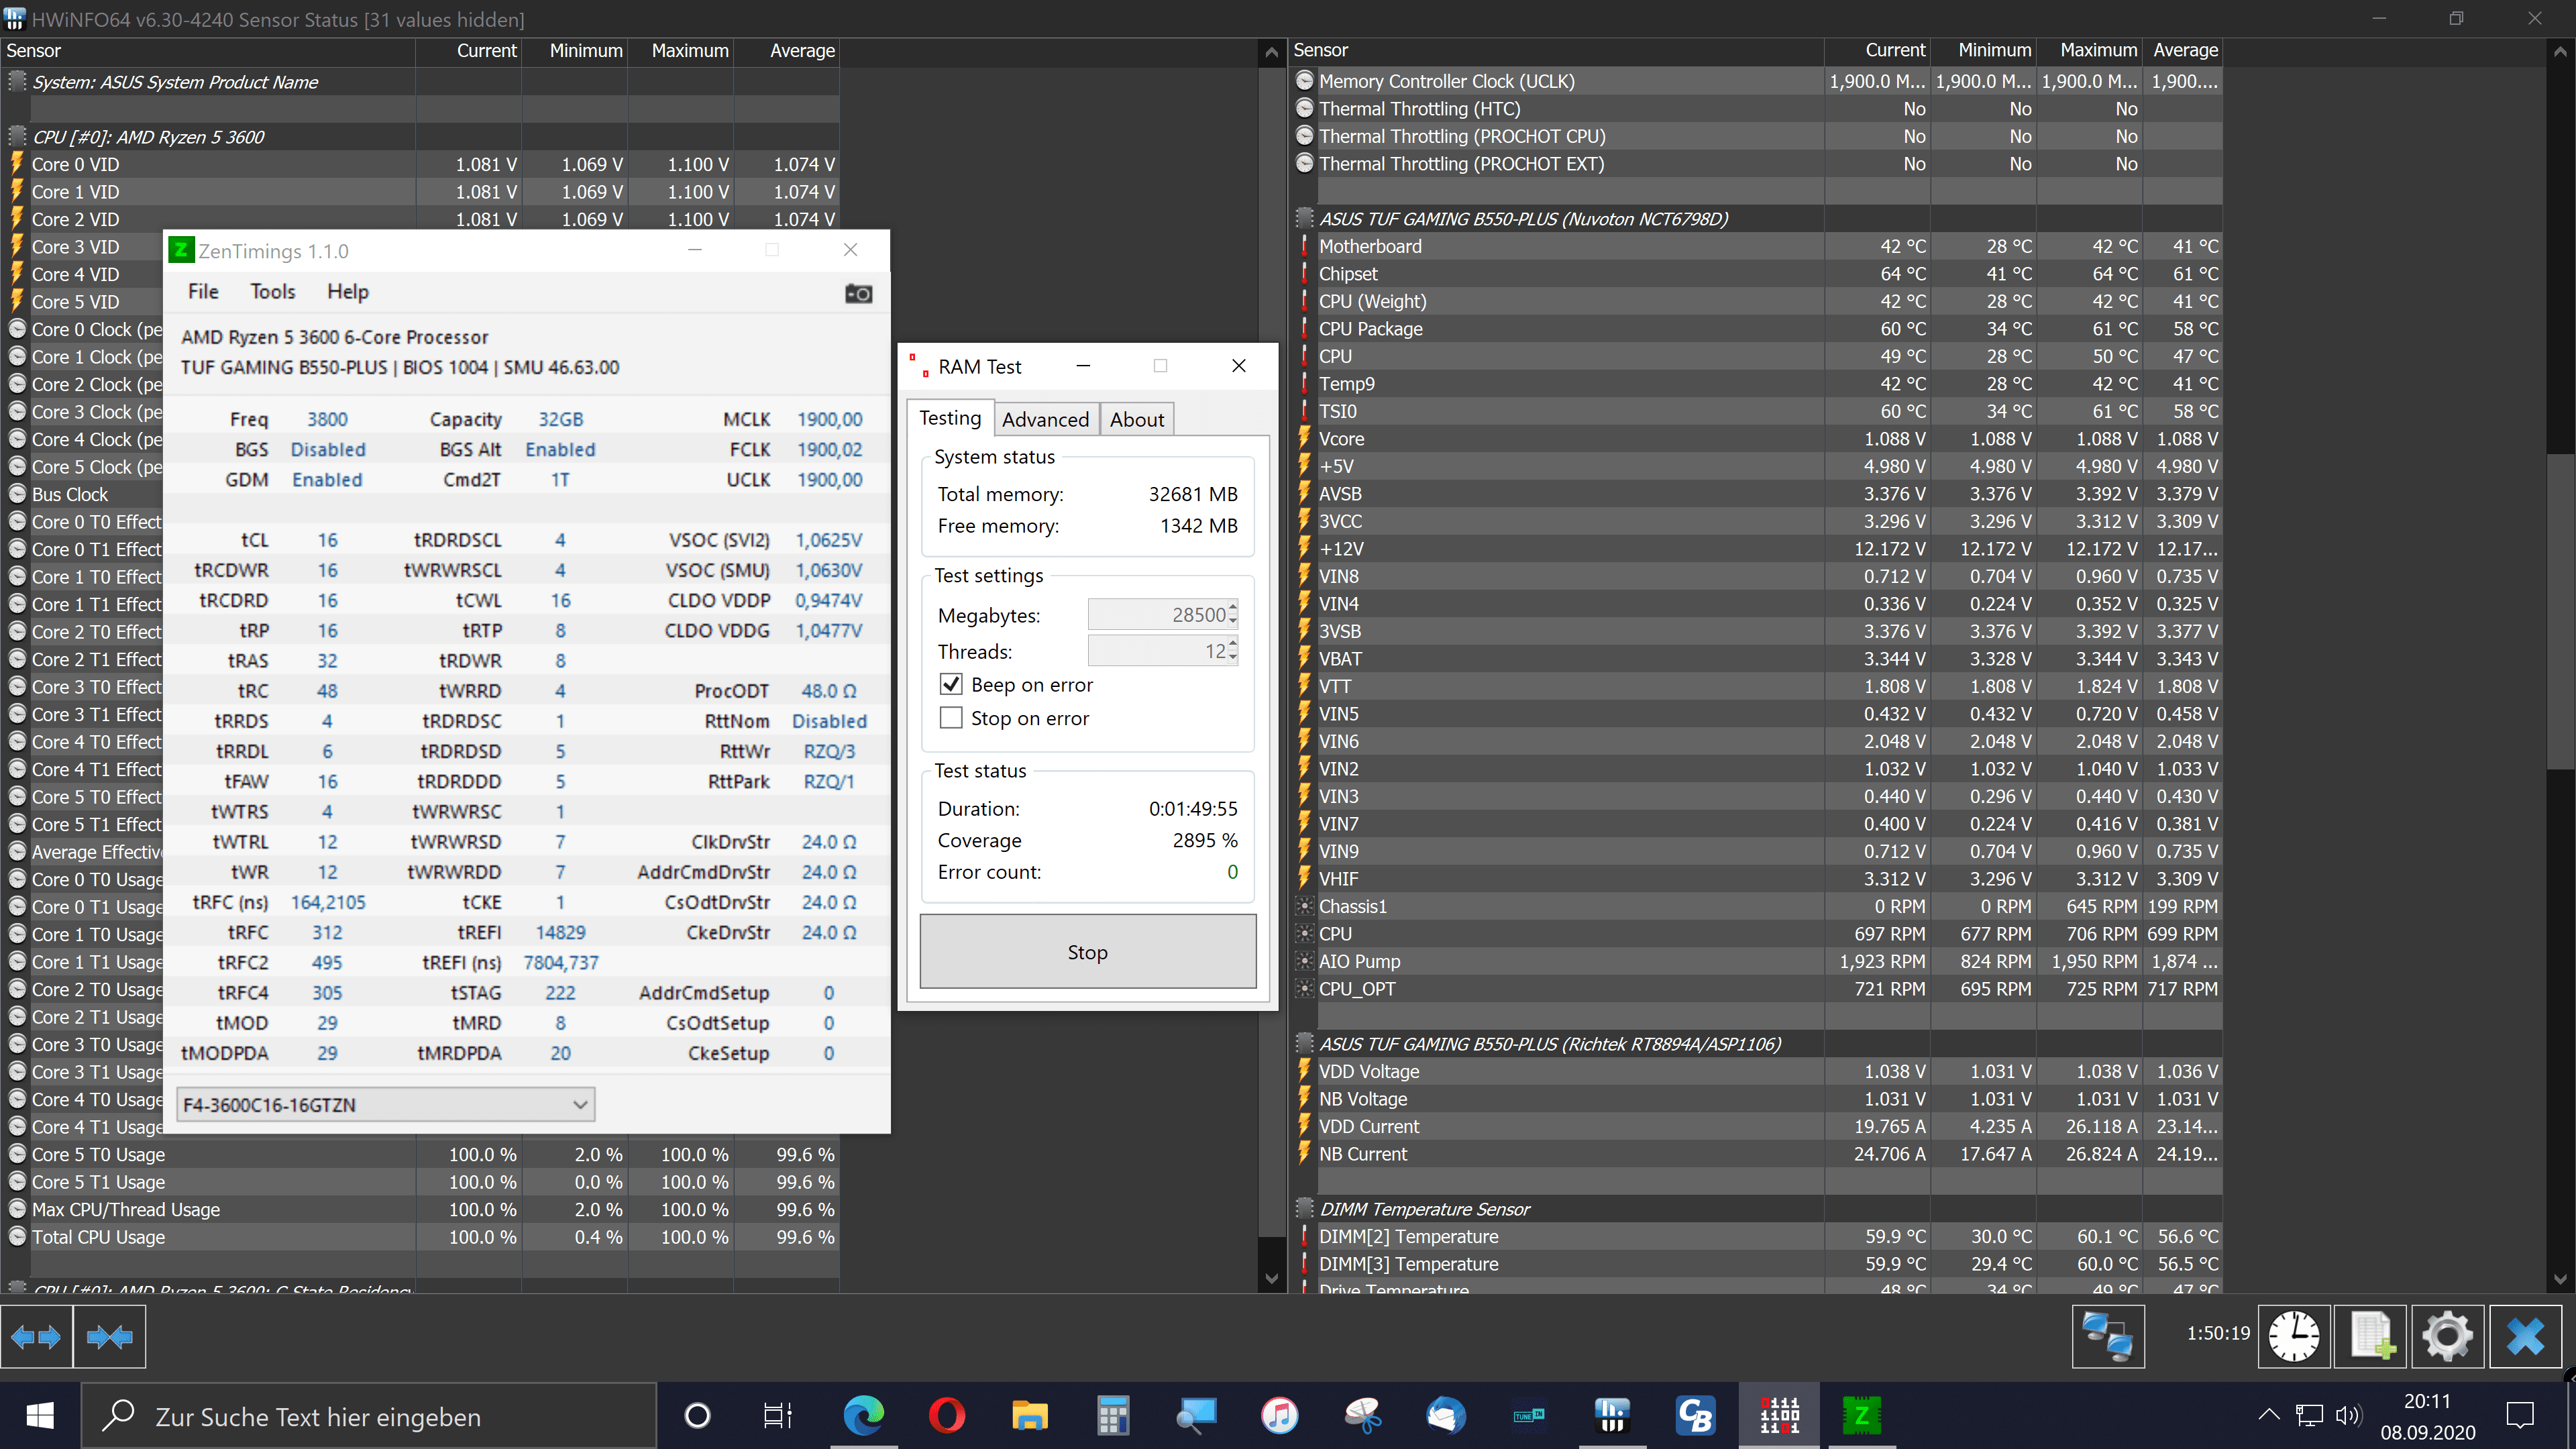Open Task View on the taskbar
This screenshot has width=2576, height=1449.
pyautogui.click(x=778, y=1416)
